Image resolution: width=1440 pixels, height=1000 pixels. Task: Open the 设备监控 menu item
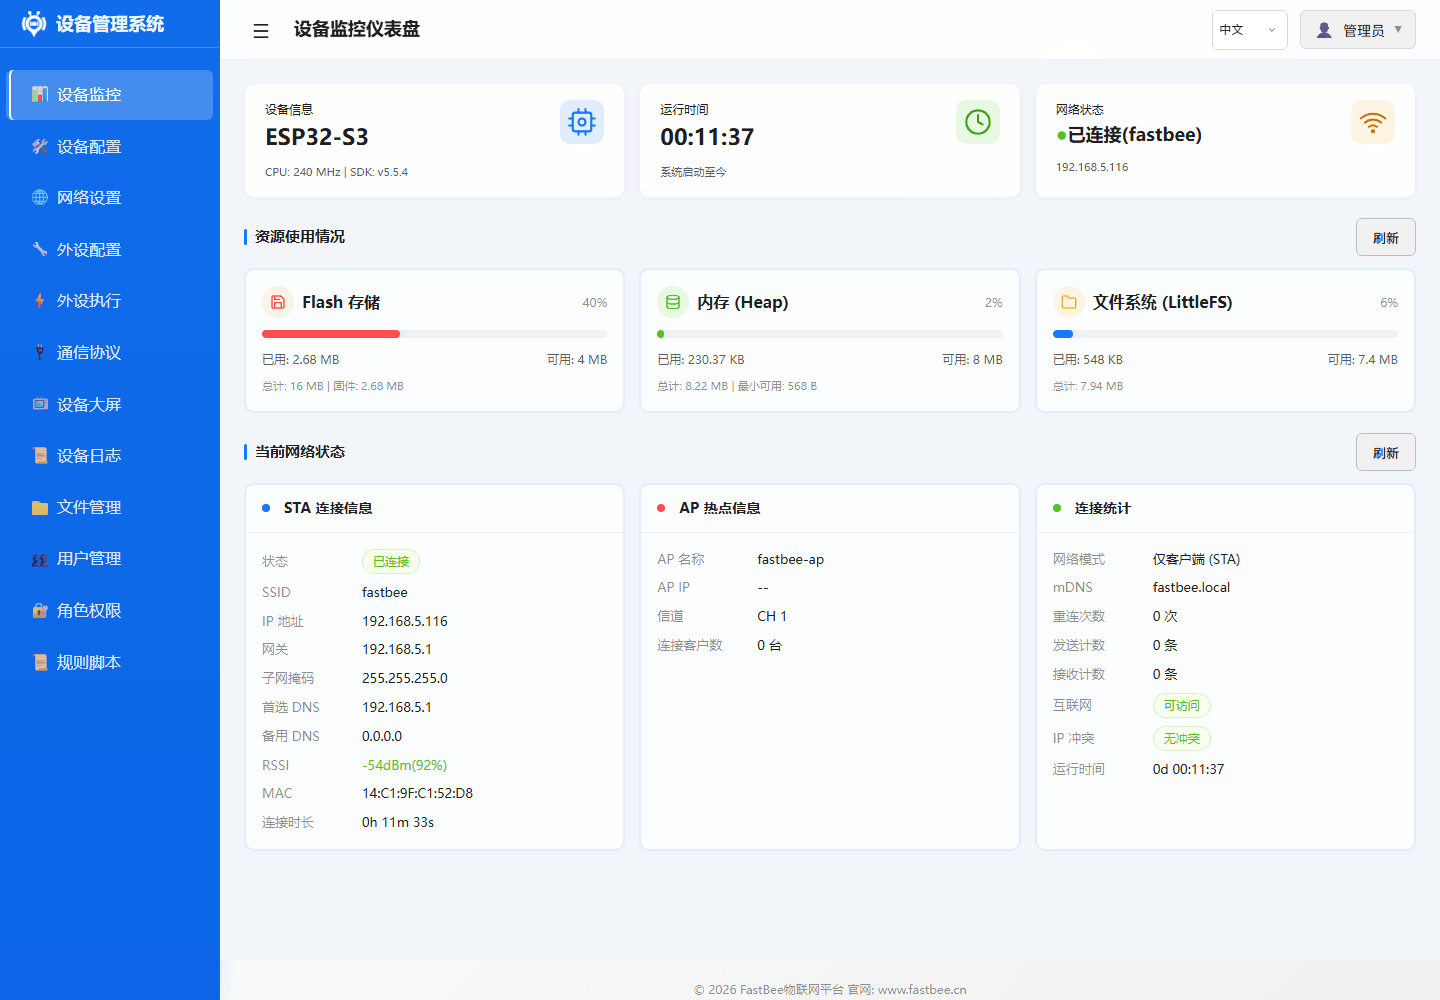(111, 95)
